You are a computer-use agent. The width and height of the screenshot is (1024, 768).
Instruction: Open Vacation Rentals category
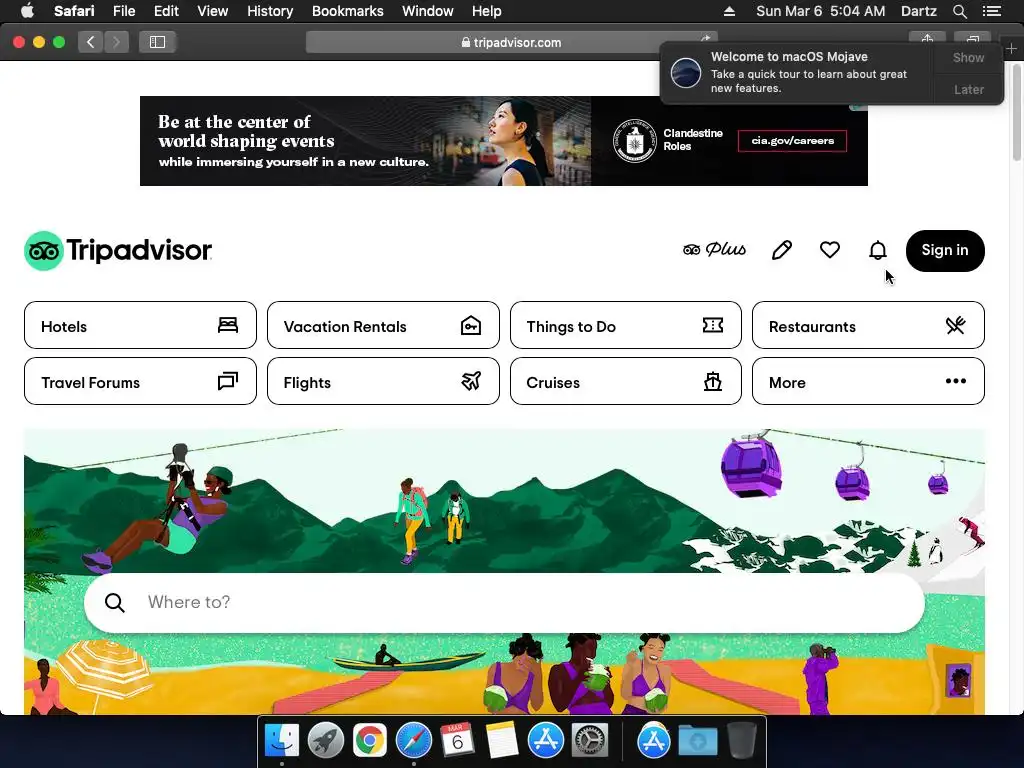pos(383,325)
